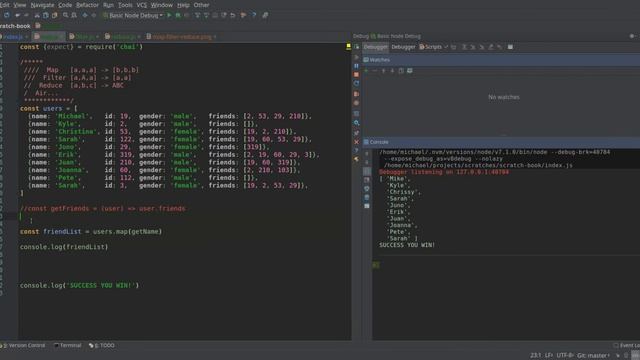Viewport: 640px width, 360px height.
Task: Select the second Debugger tab
Action: tap(403, 47)
